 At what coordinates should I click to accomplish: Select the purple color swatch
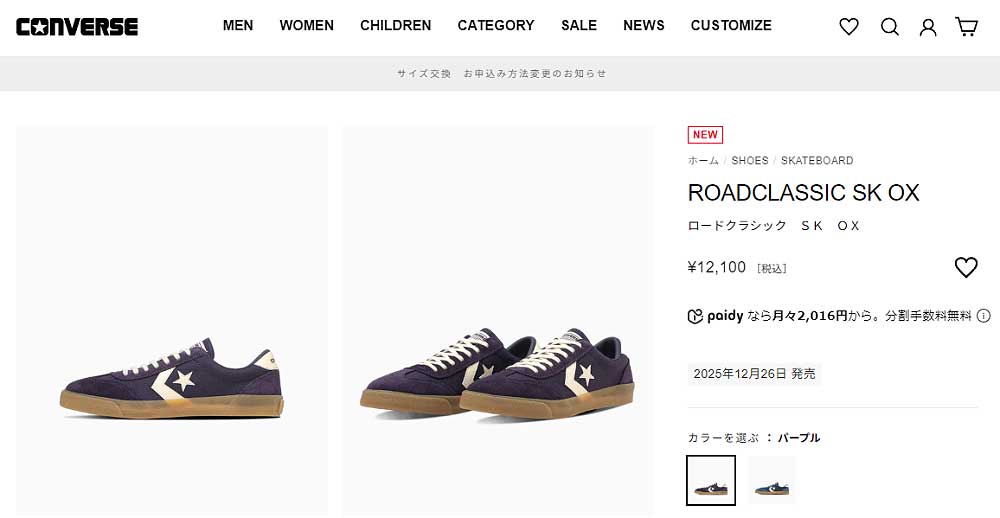tap(711, 480)
